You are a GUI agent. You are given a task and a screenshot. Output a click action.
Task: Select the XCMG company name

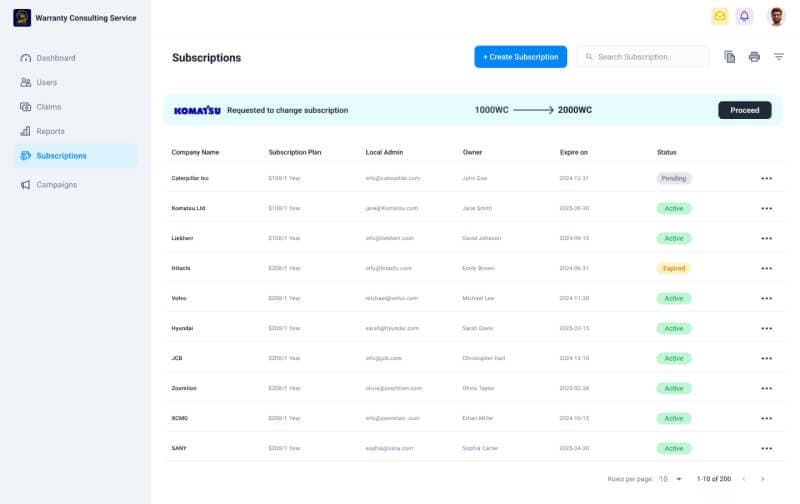click(180, 418)
